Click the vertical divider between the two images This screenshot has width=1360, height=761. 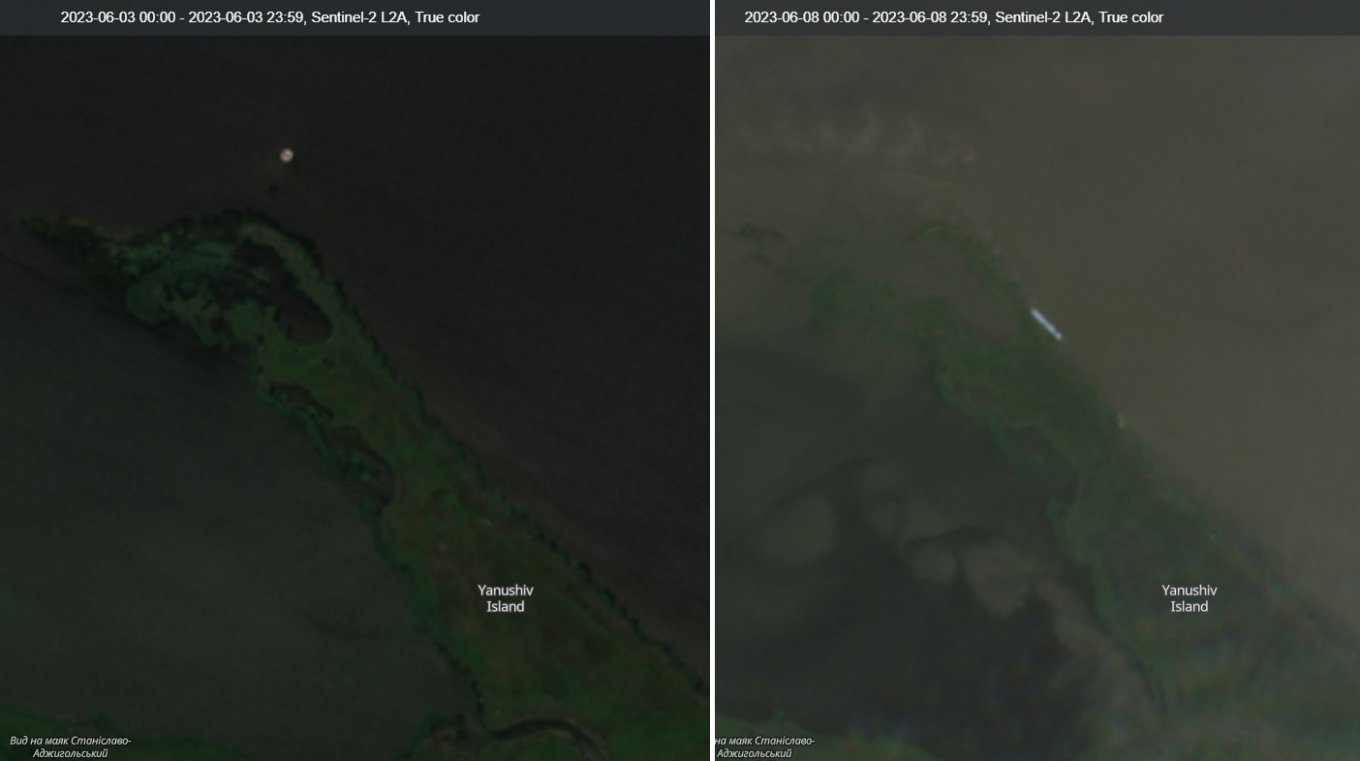coord(712,380)
